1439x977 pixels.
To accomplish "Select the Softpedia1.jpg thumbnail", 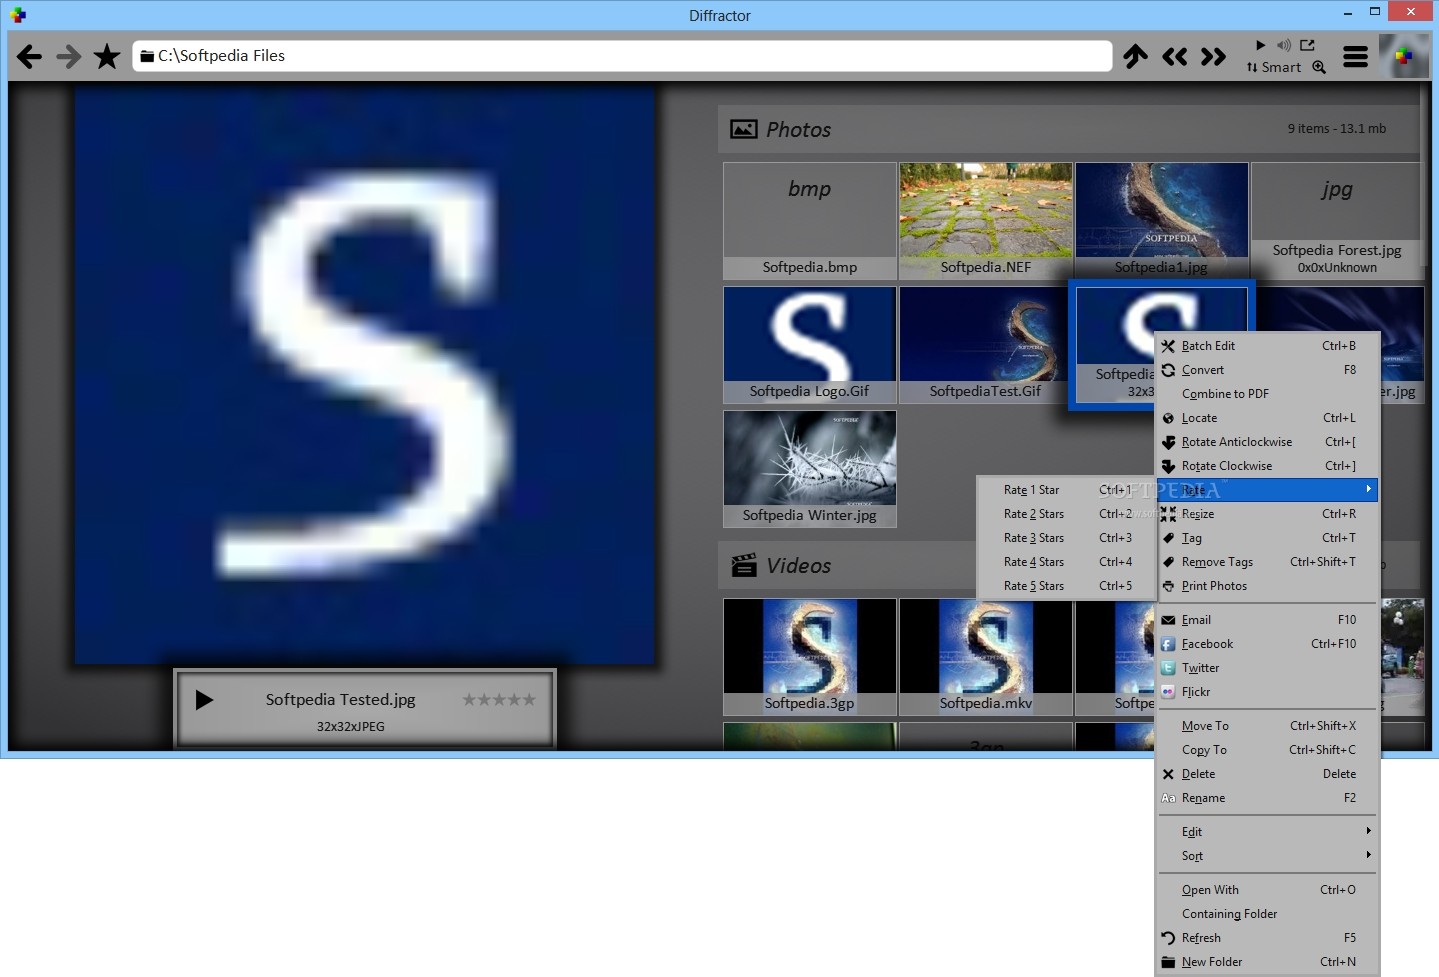I will [1161, 221].
